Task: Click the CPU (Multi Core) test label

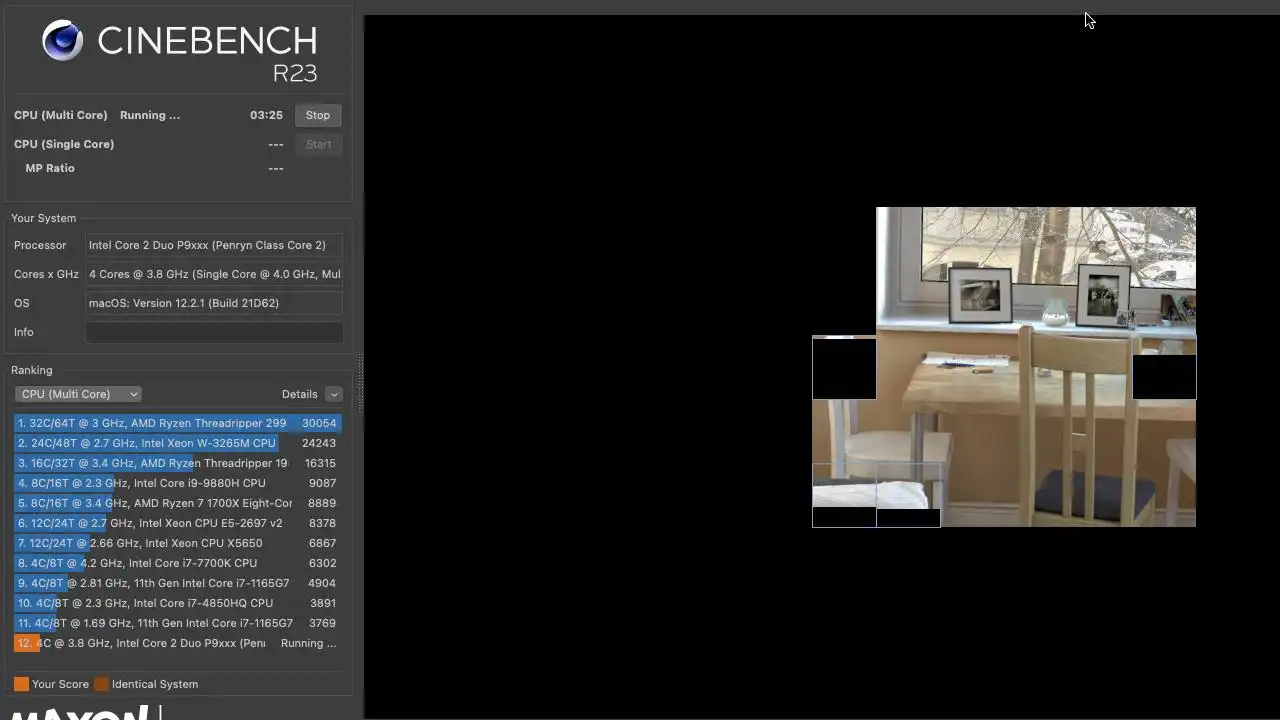Action: [61, 115]
